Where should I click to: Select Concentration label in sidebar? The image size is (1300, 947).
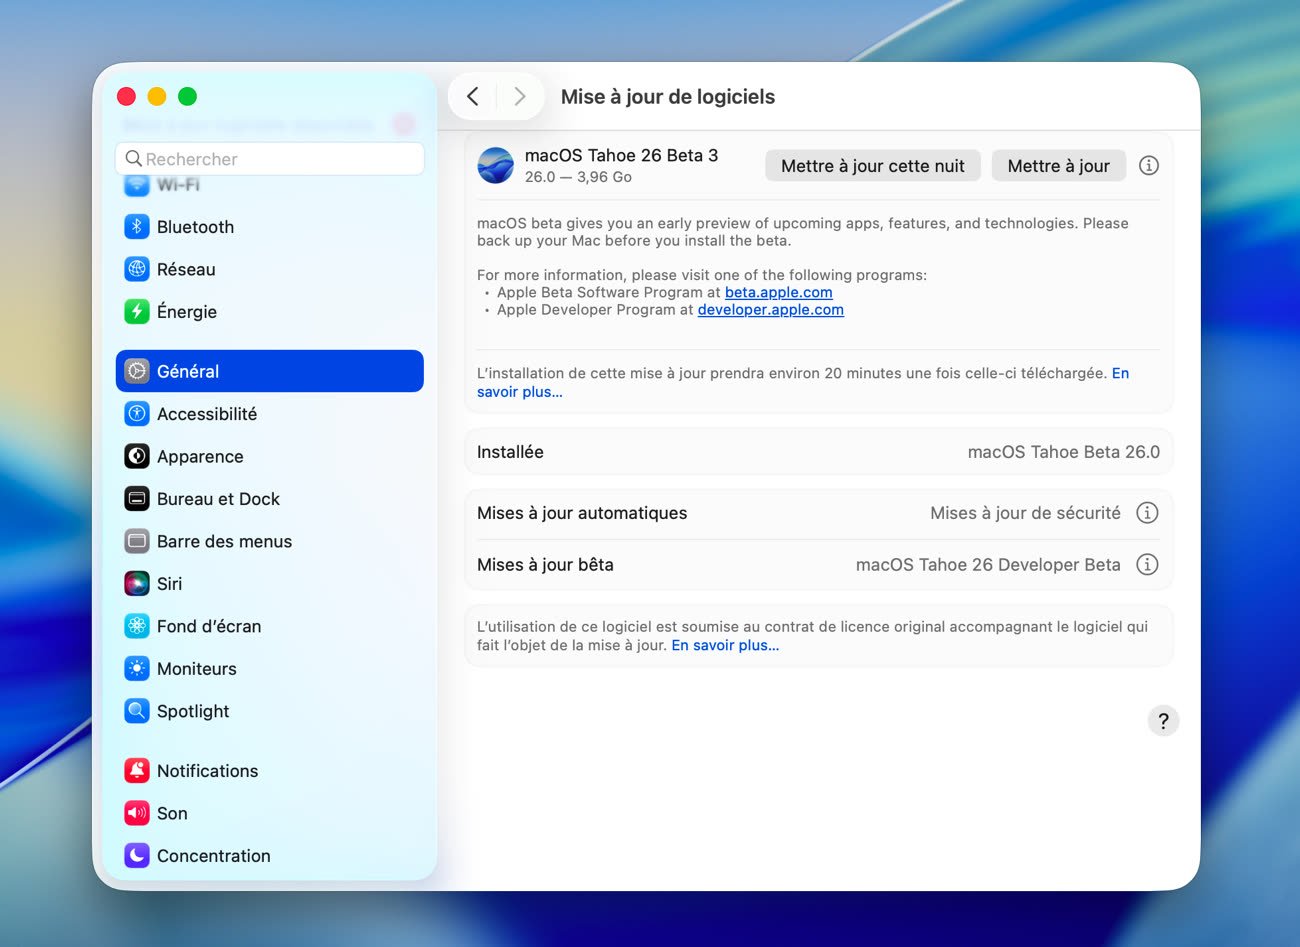tap(214, 856)
